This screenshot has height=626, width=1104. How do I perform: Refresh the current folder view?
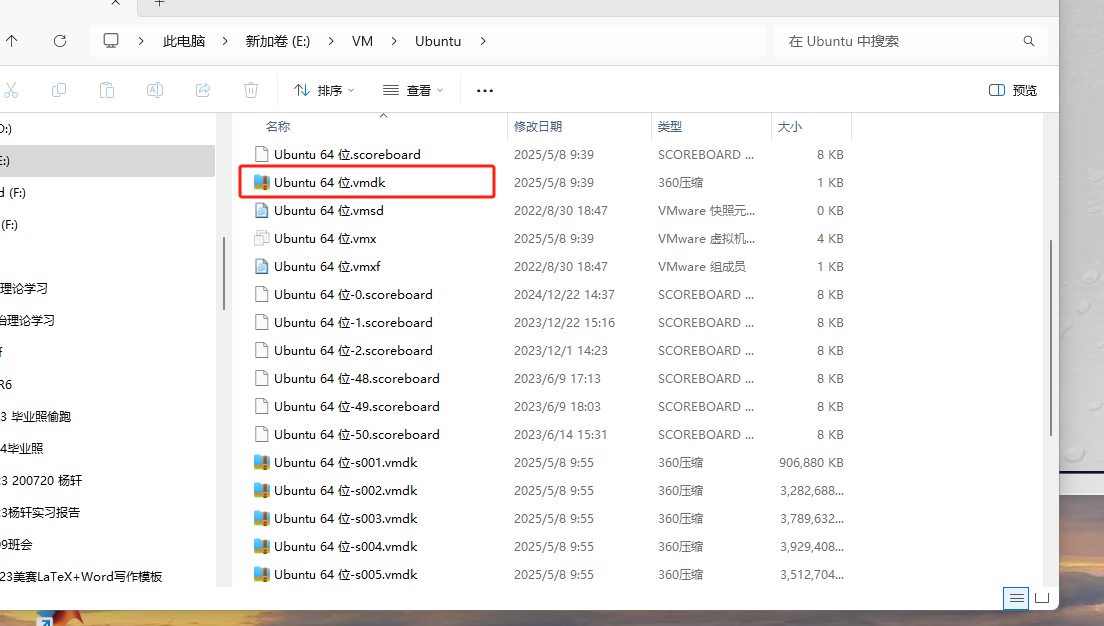coord(60,41)
